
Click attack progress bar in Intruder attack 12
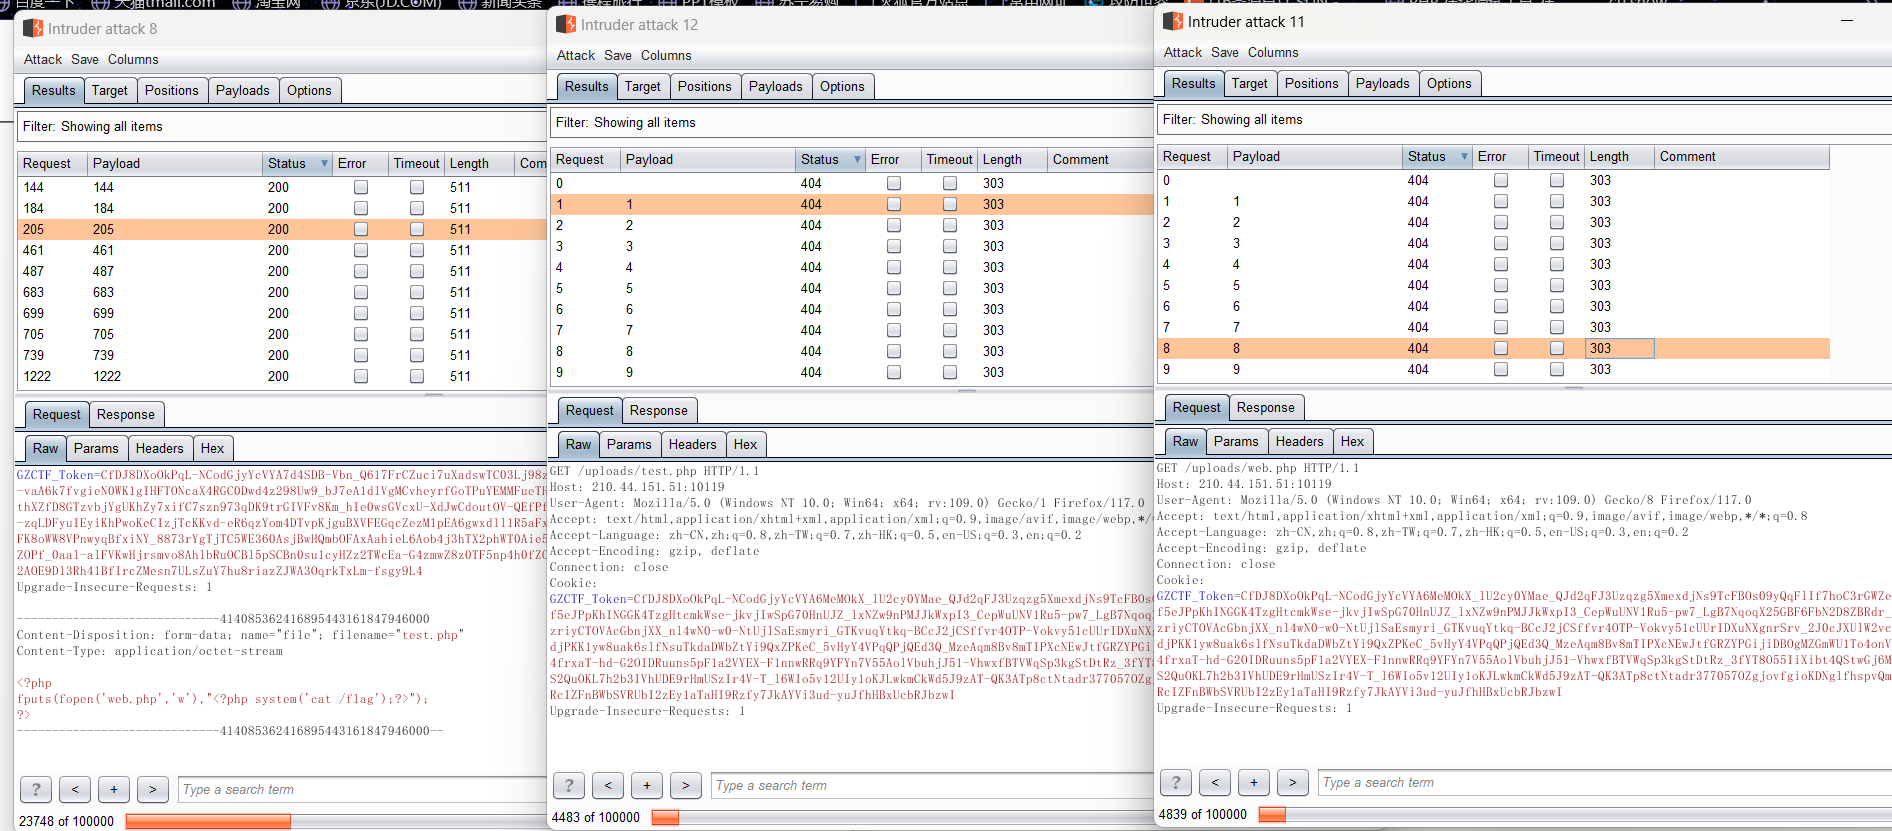coord(901,817)
